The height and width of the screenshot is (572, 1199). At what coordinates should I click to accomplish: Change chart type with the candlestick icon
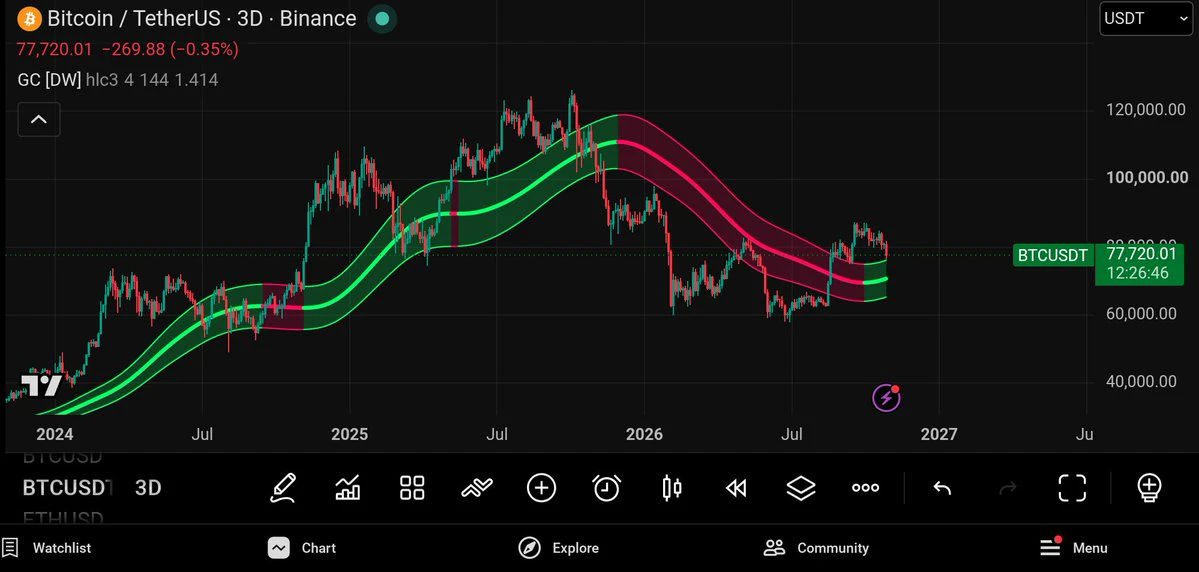pos(671,487)
